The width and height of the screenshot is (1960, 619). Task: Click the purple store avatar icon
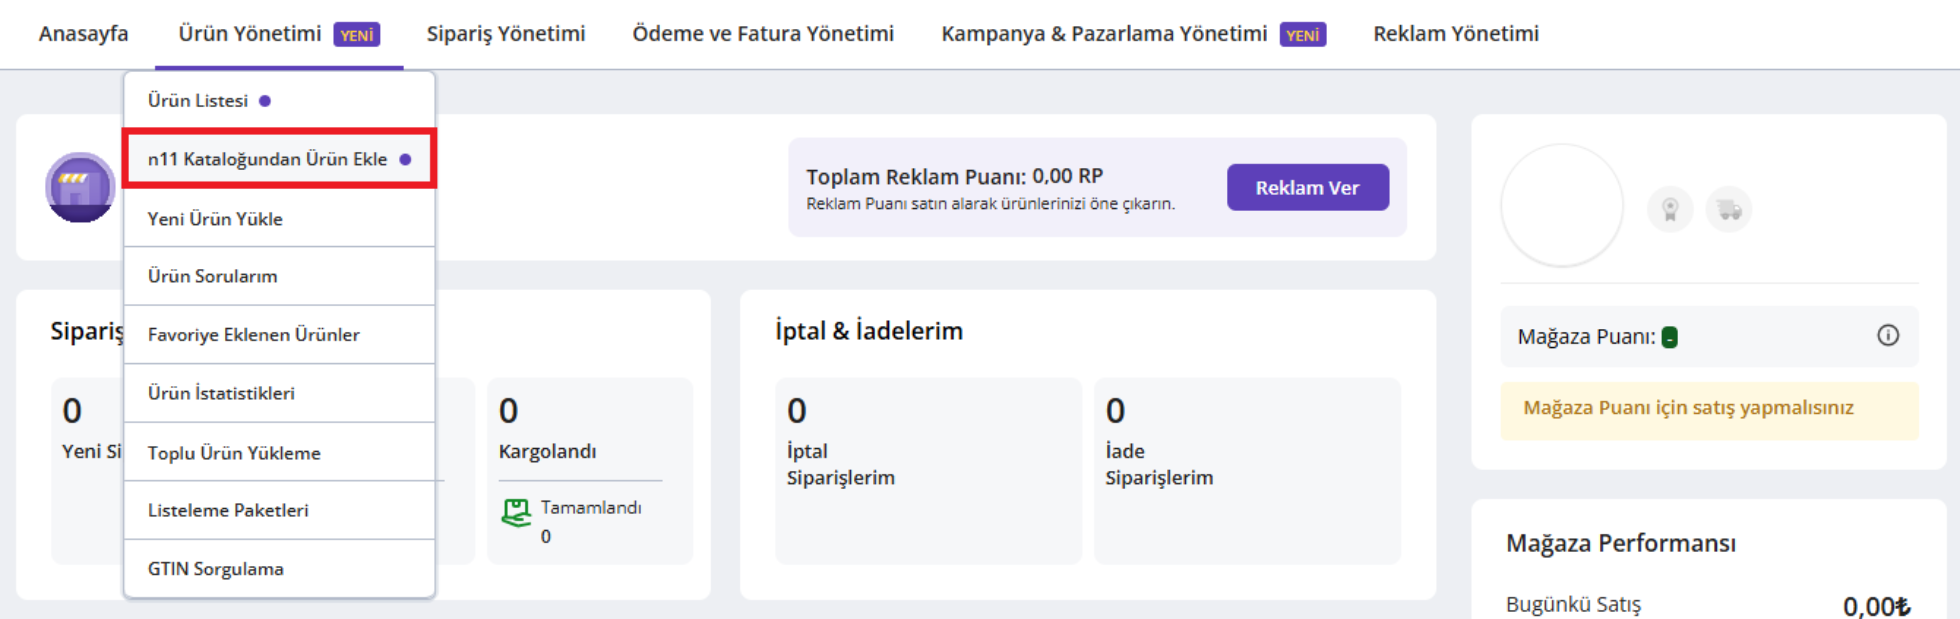point(80,187)
